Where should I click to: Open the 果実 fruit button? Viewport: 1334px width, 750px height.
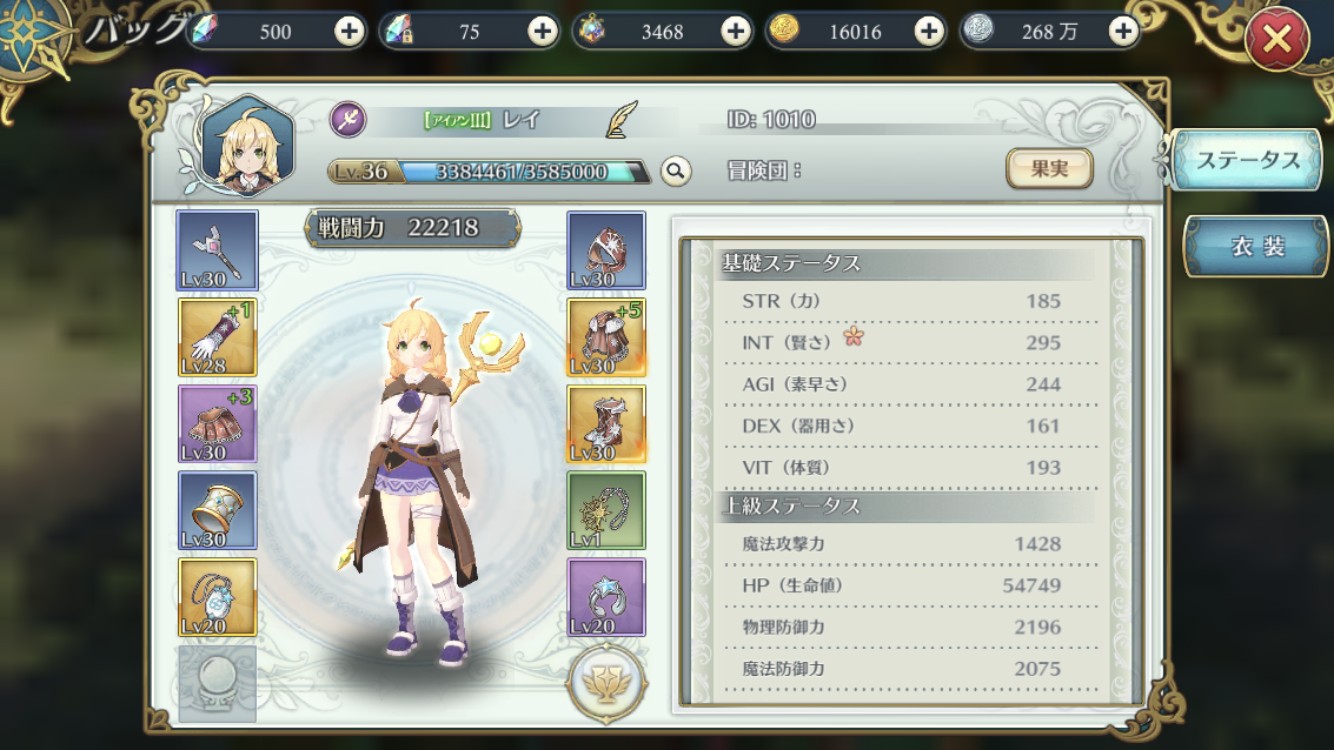point(1049,169)
